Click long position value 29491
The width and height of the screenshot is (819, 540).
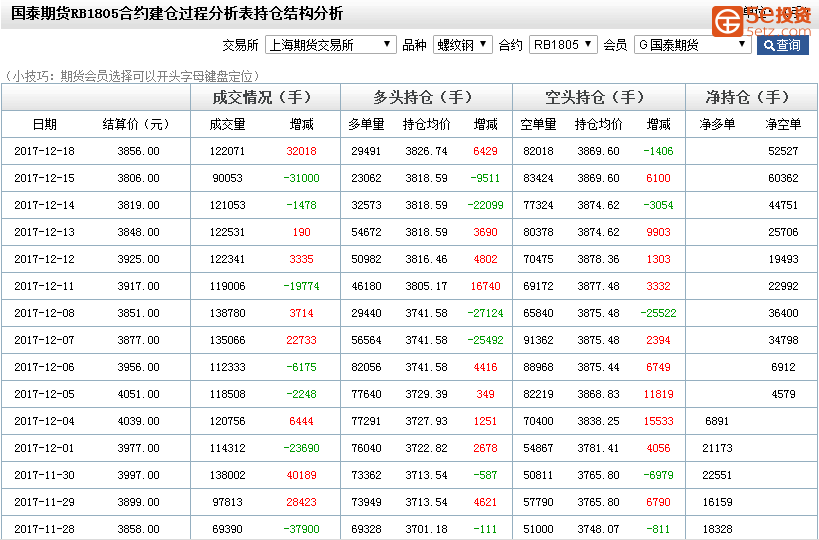(366, 151)
